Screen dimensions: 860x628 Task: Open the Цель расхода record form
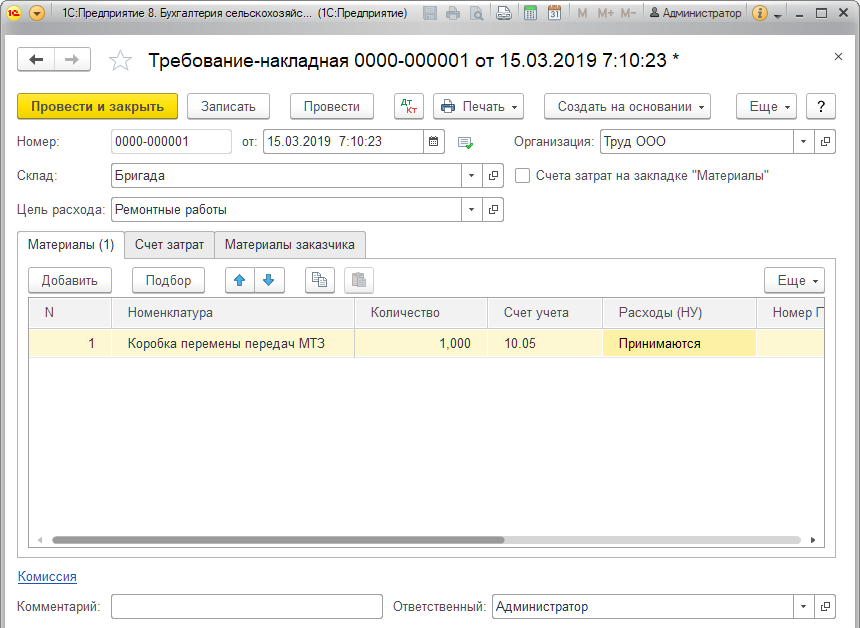click(493, 210)
